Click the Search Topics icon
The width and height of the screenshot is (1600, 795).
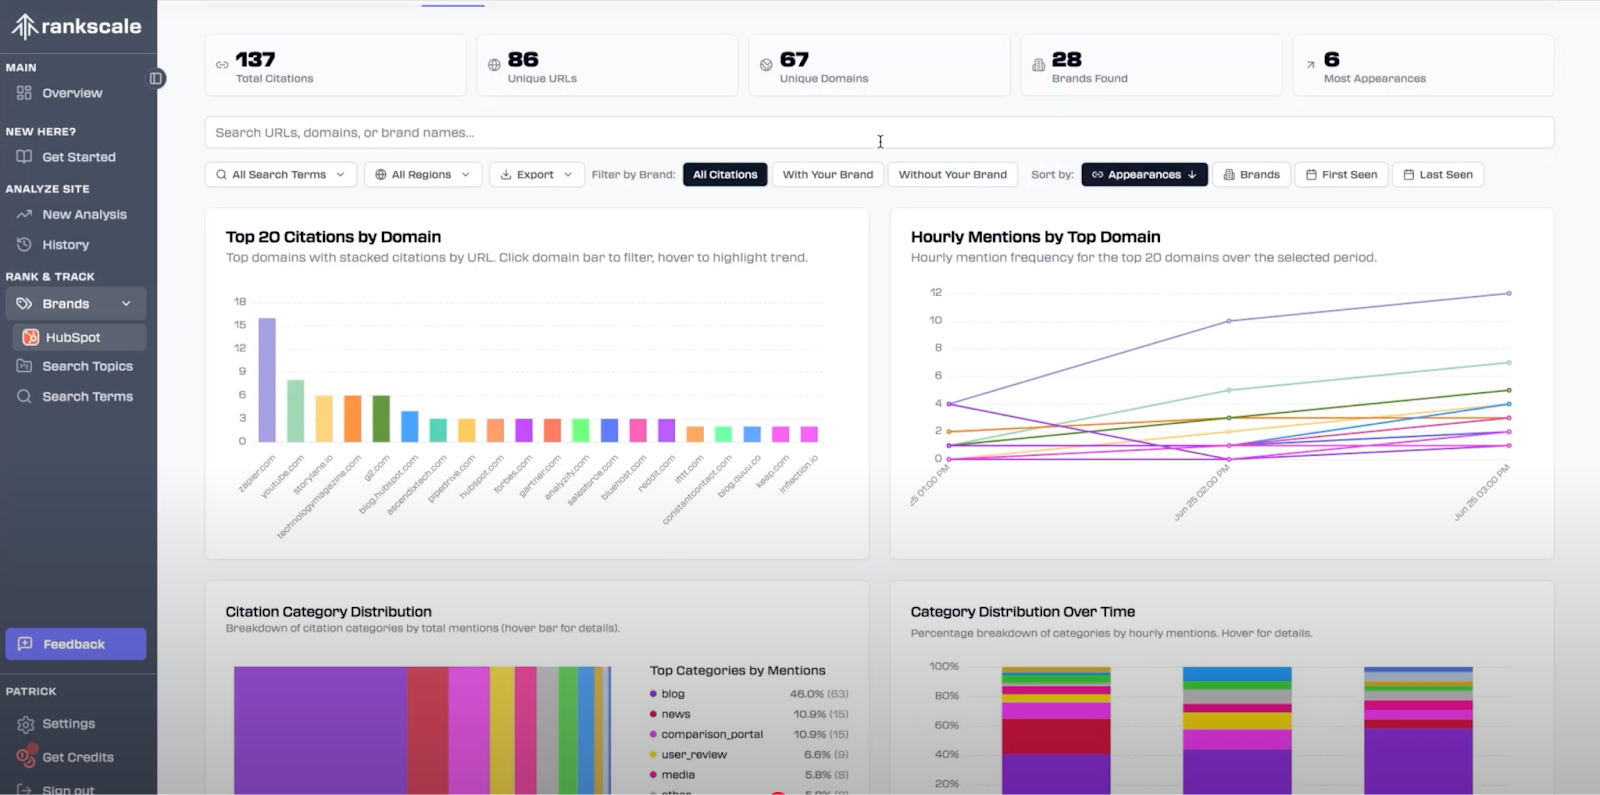24,366
